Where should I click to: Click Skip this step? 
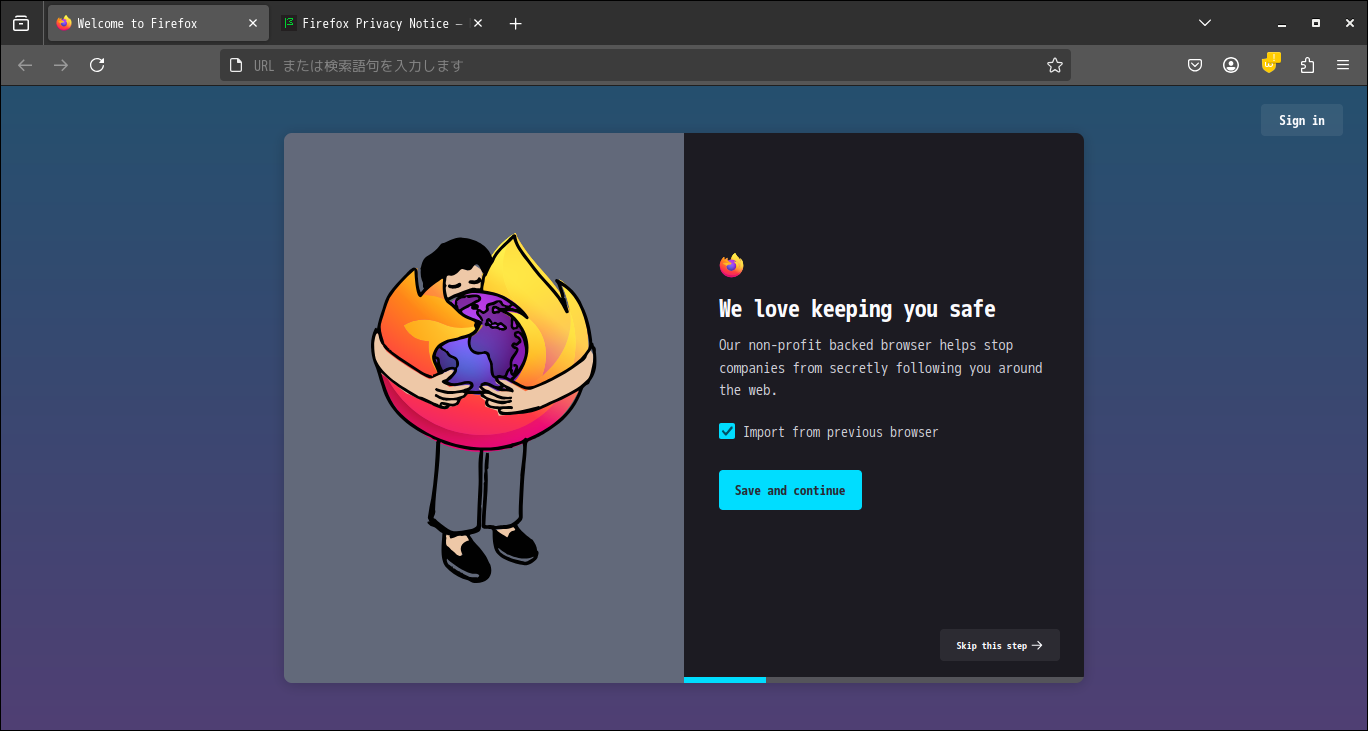pyautogui.click(x=999, y=644)
